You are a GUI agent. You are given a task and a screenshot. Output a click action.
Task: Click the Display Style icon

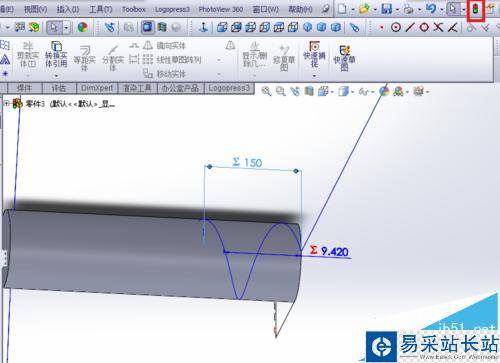pyautogui.click(x=343, y=91)
